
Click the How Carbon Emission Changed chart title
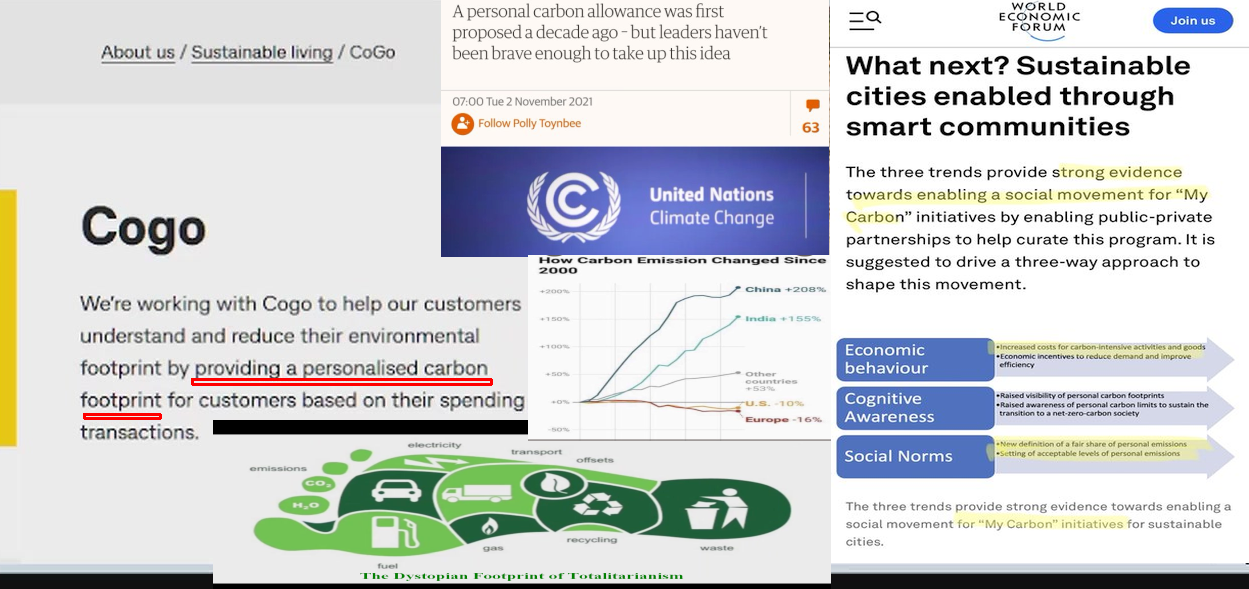click(x=682, y=265)
